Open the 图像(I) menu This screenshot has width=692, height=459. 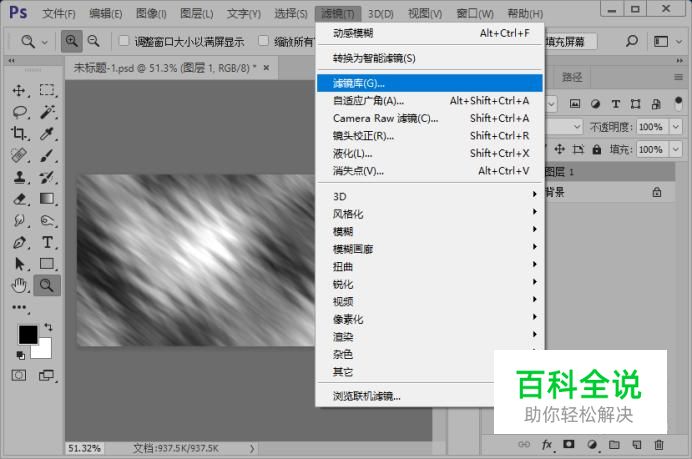(151, 14)
